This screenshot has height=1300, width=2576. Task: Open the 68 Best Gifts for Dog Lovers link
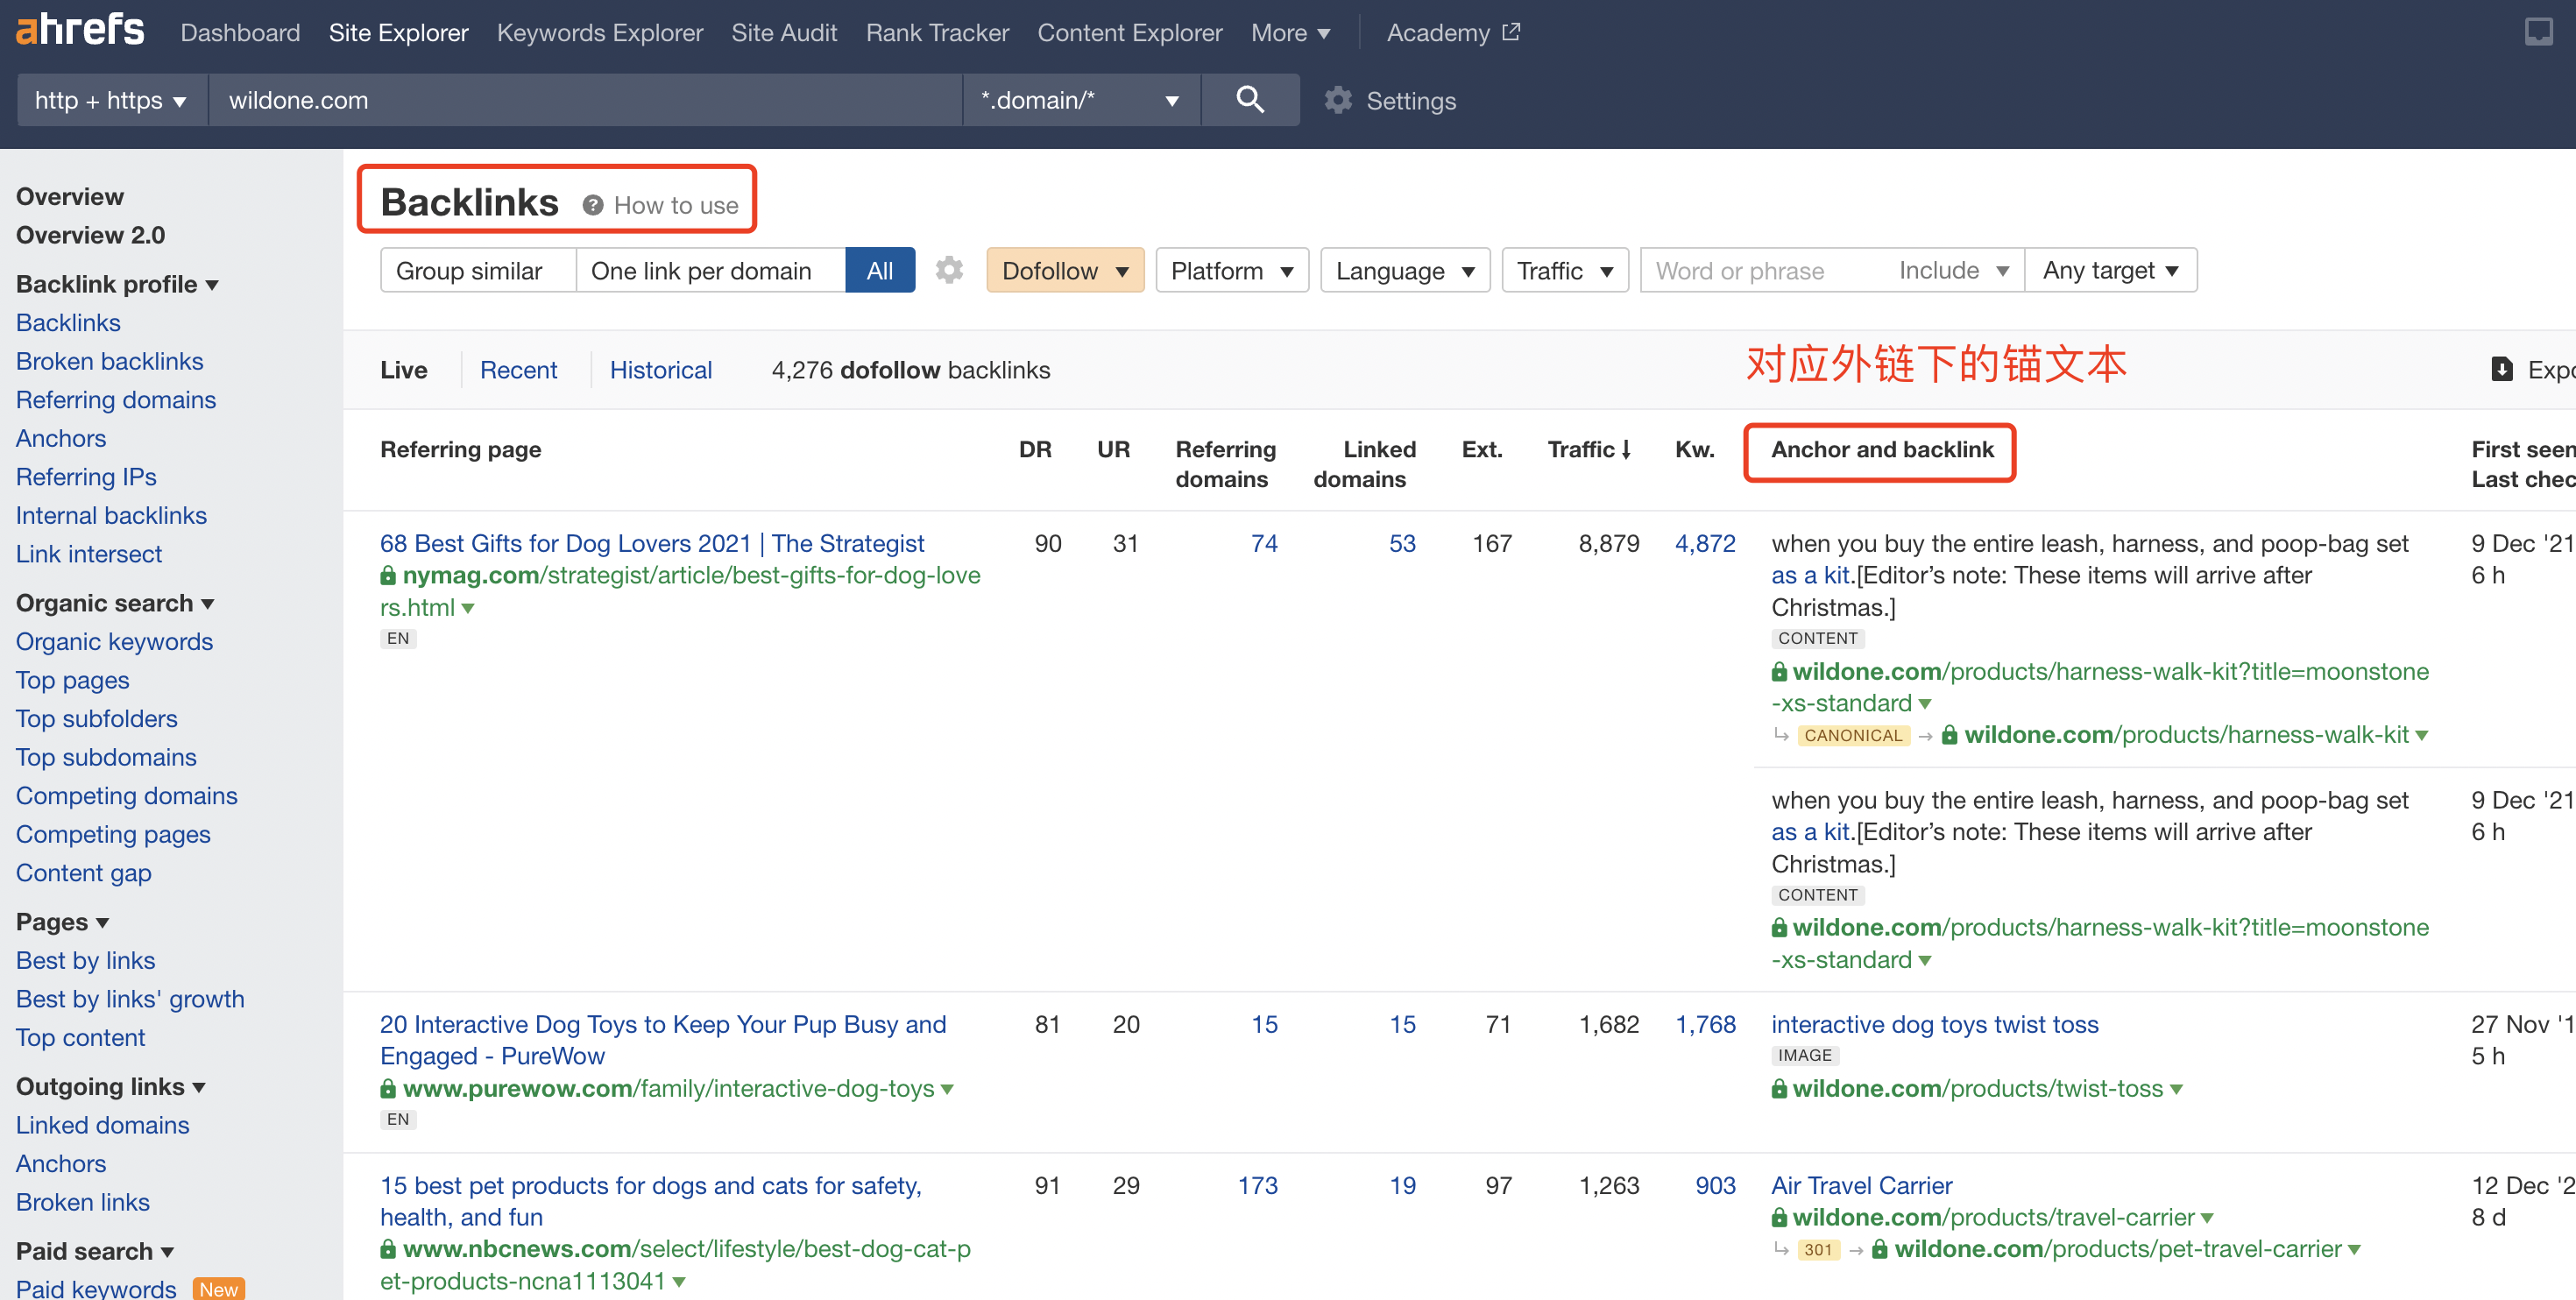[652, 544]
